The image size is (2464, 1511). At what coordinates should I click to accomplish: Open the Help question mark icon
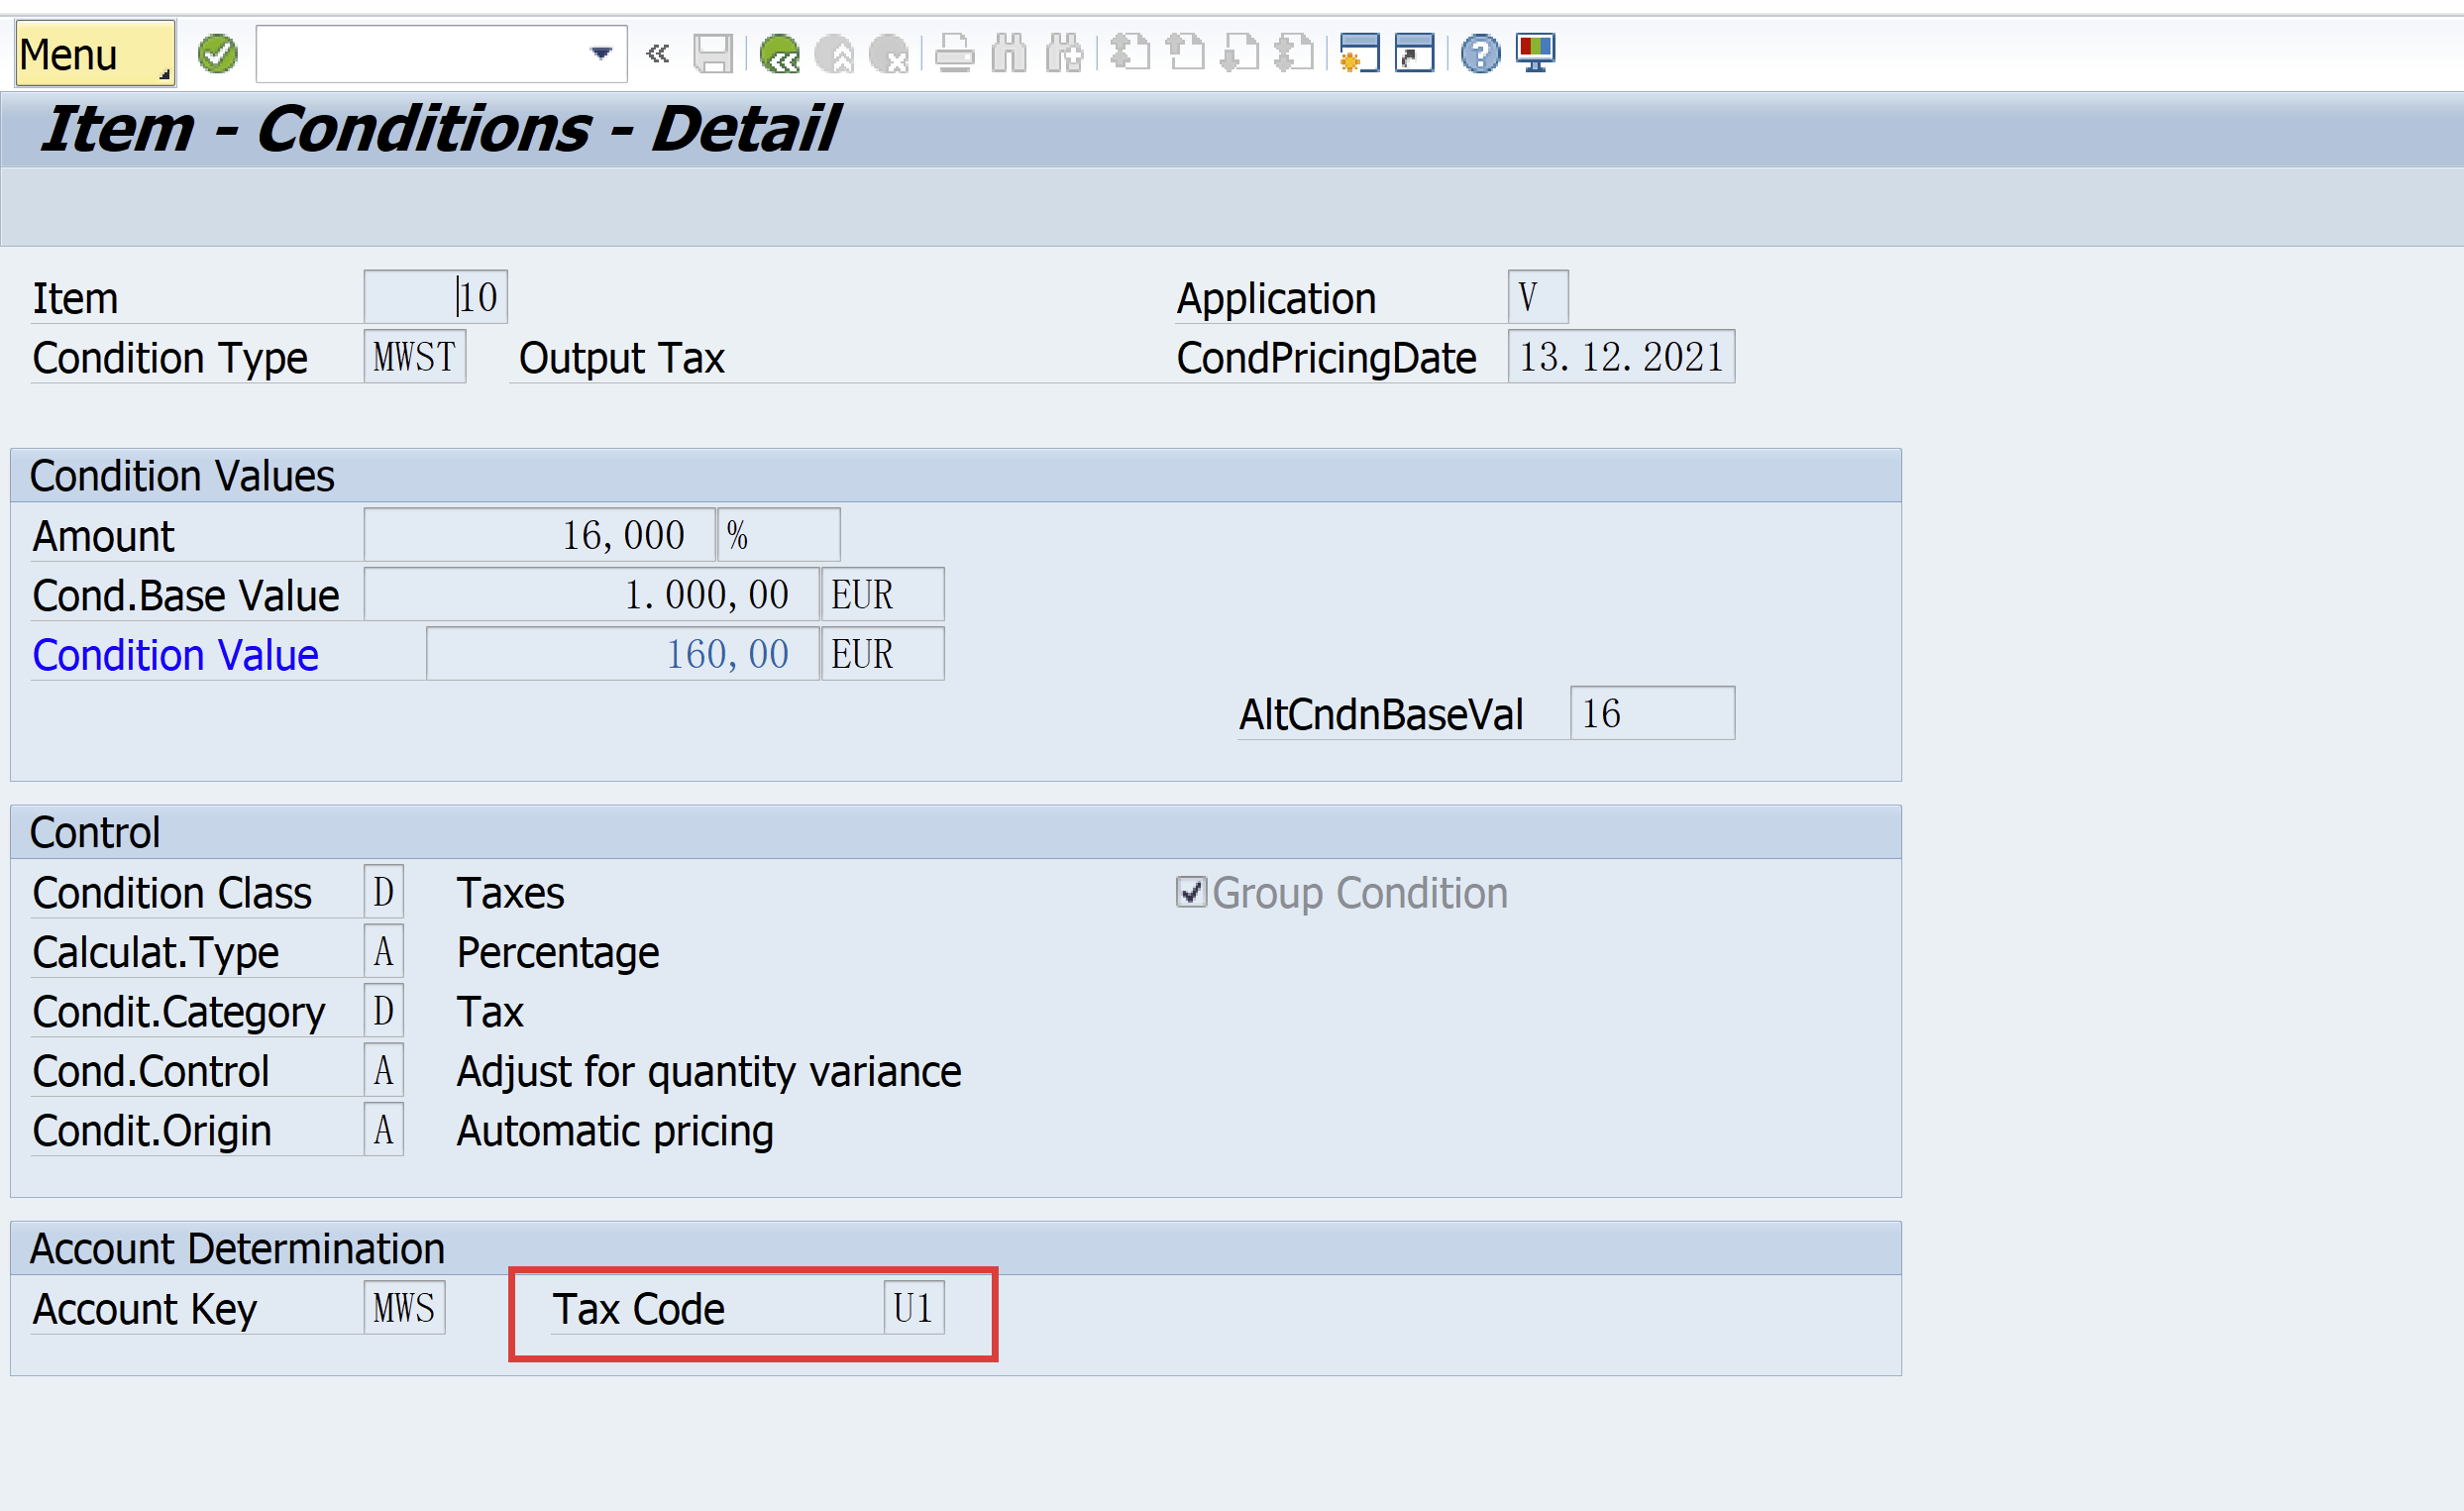pos(1480,54)
